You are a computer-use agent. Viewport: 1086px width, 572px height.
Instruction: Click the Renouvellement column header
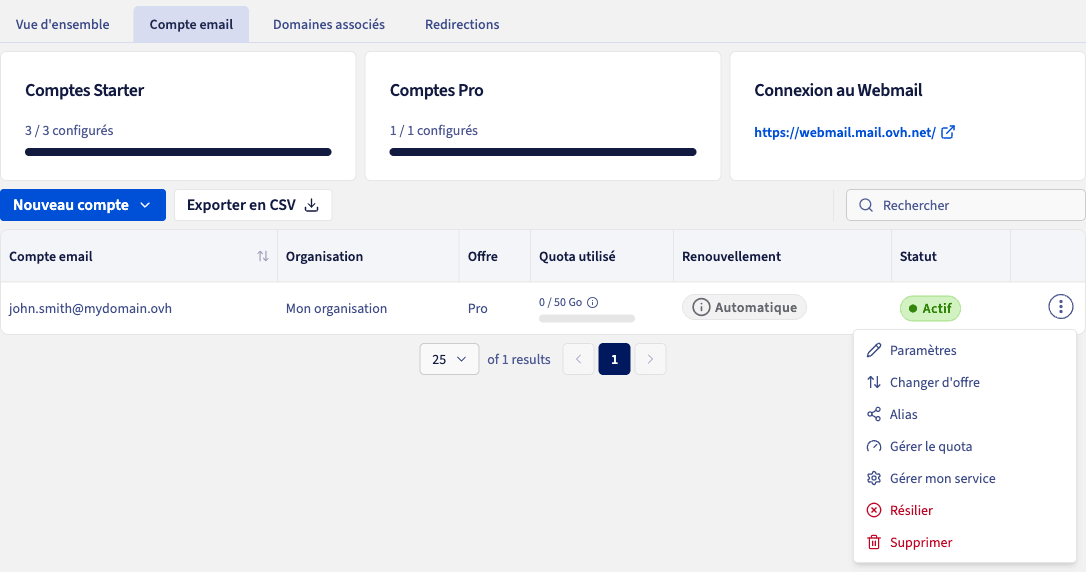point(731,256)
